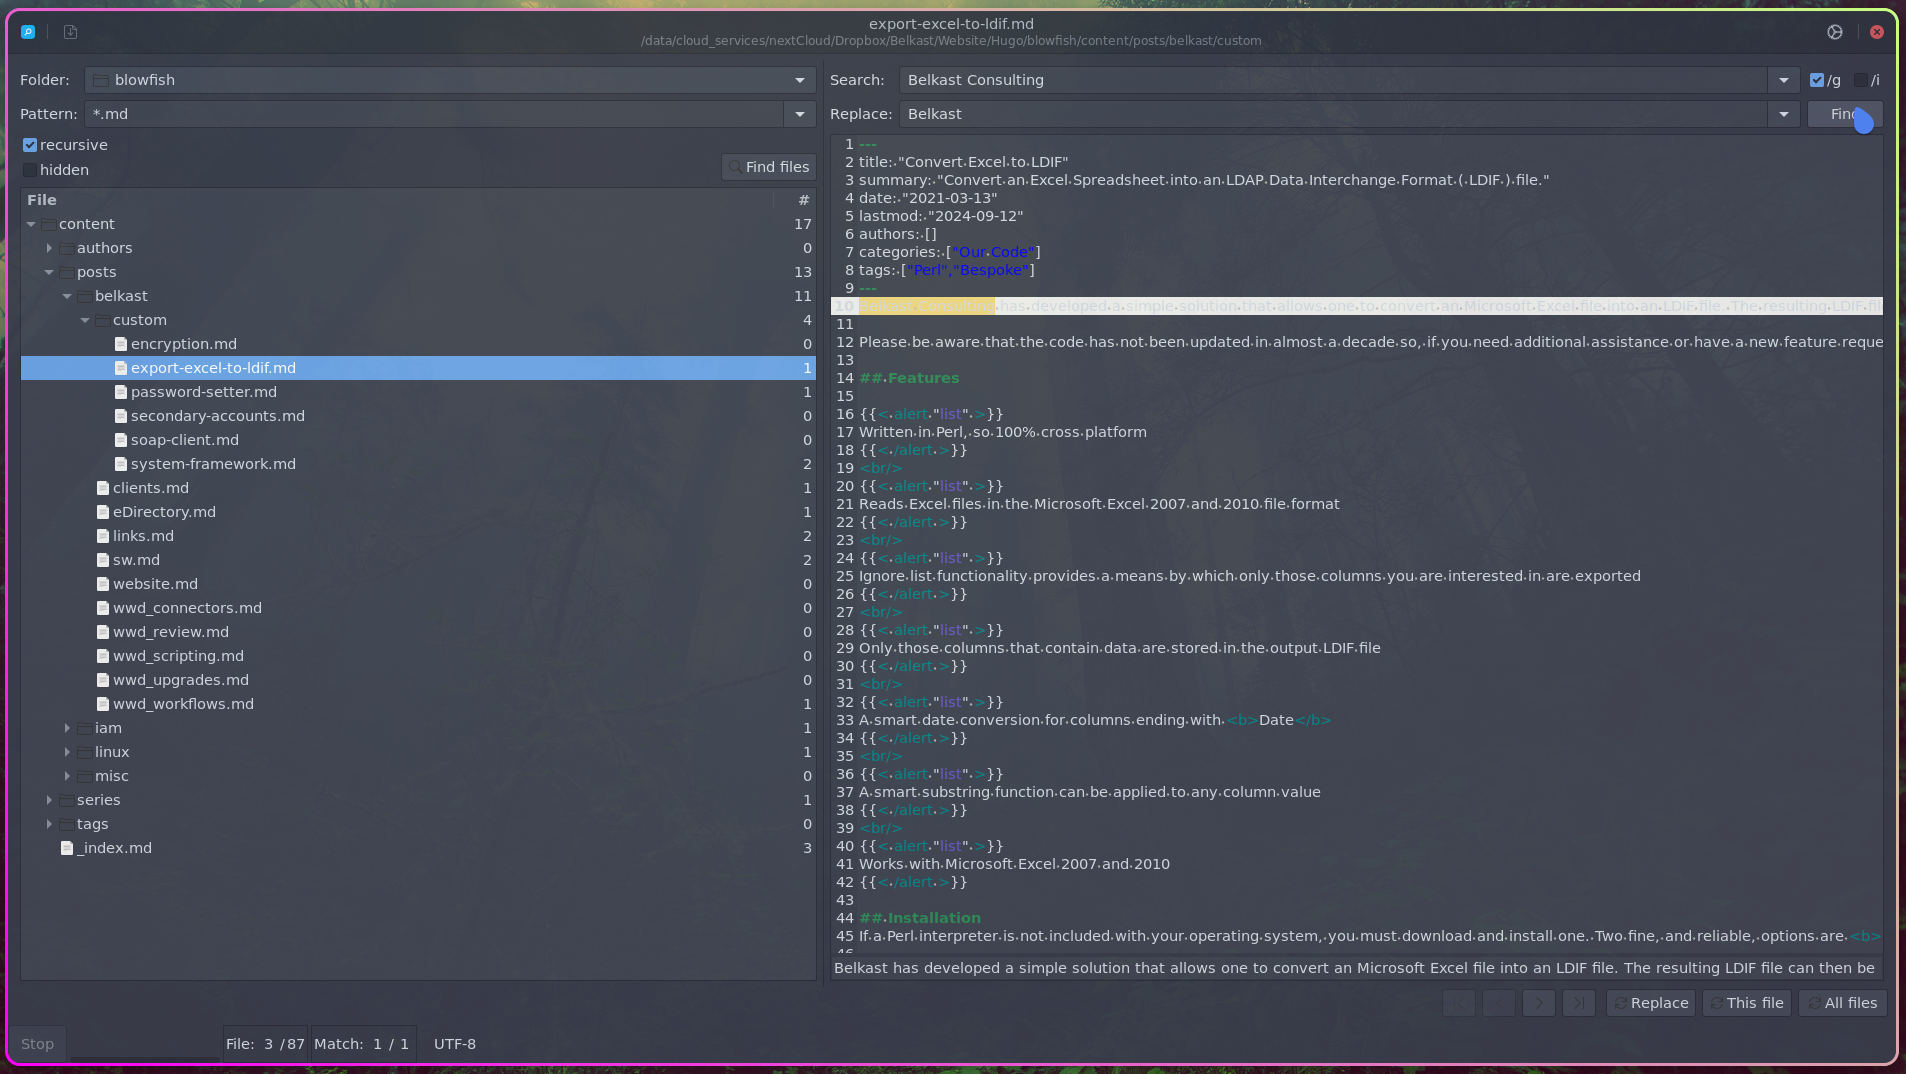Select encryption.md in the file tree

pyautogui.click(x=418, y=344)
